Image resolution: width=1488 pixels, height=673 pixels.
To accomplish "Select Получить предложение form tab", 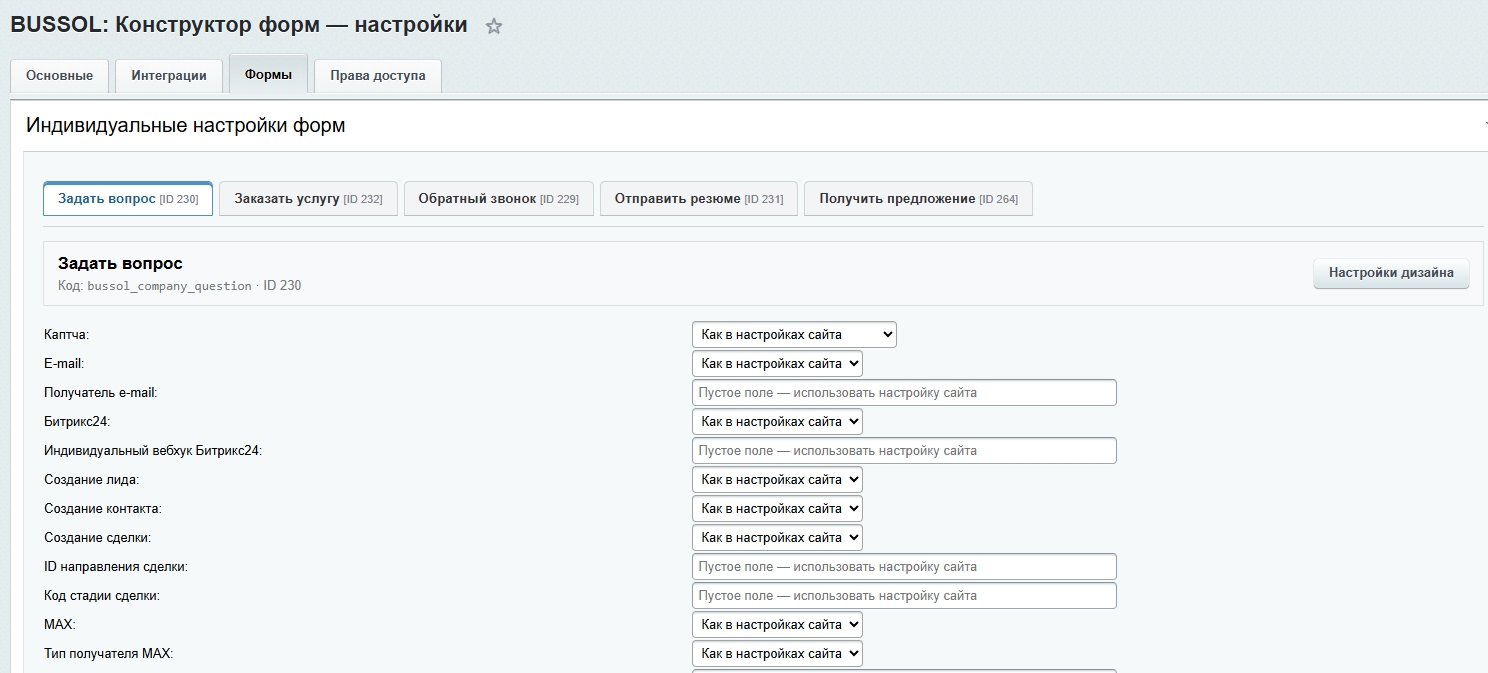I will coord(918,198).
